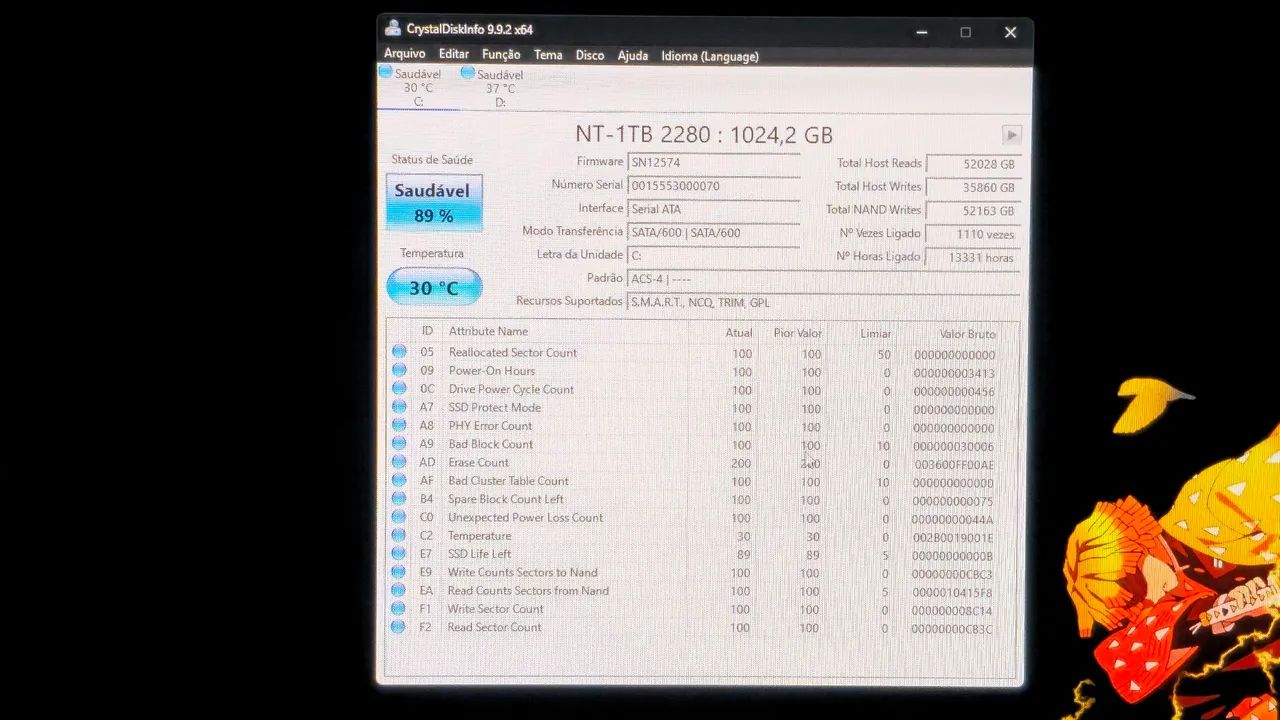Click status icon for Write Counts Sectors to Nand

(x=398, y=572)
